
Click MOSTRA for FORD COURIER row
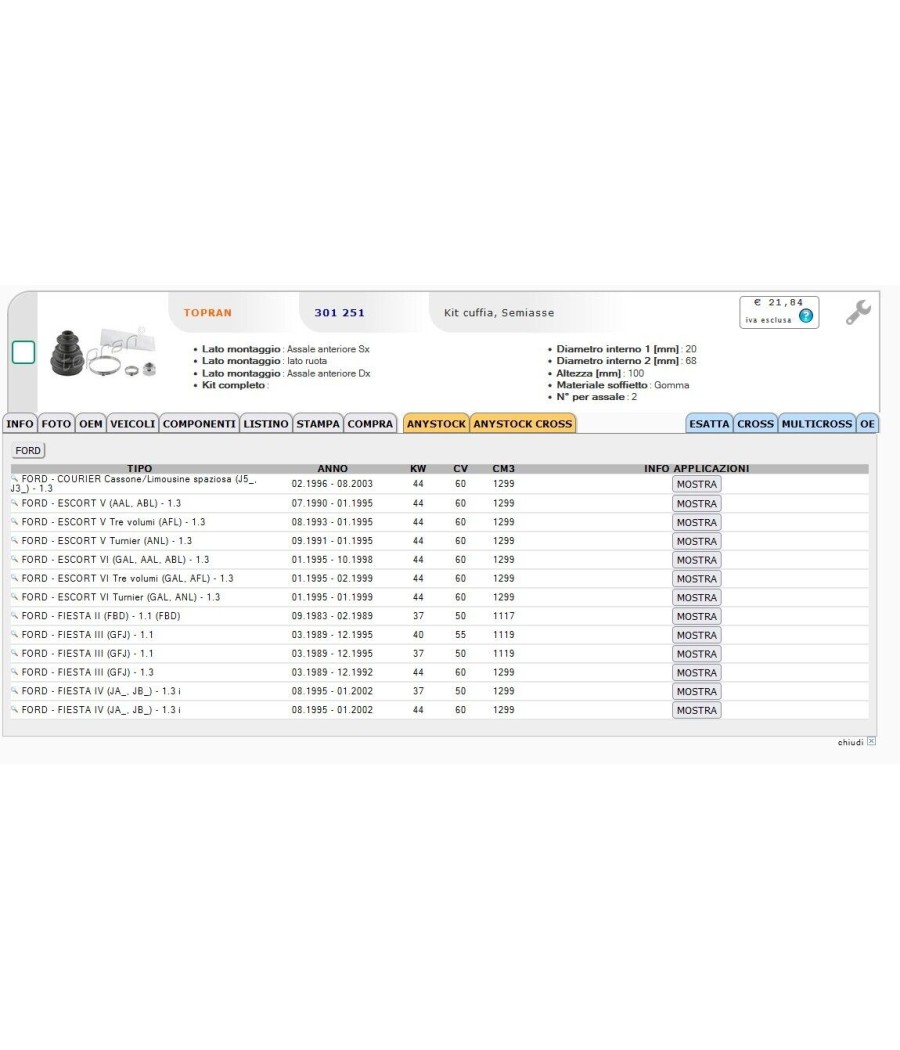click(696, 484)
